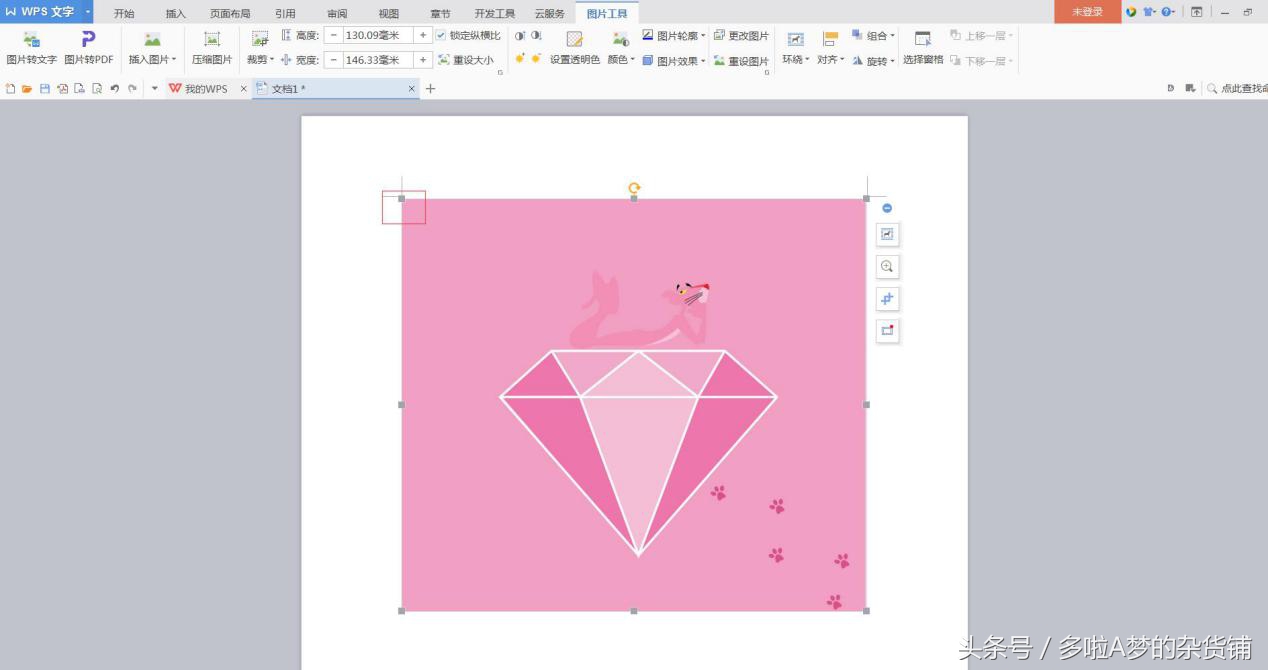
Task: Click 重设图片 to reset the picture
Action: [741, 60]
